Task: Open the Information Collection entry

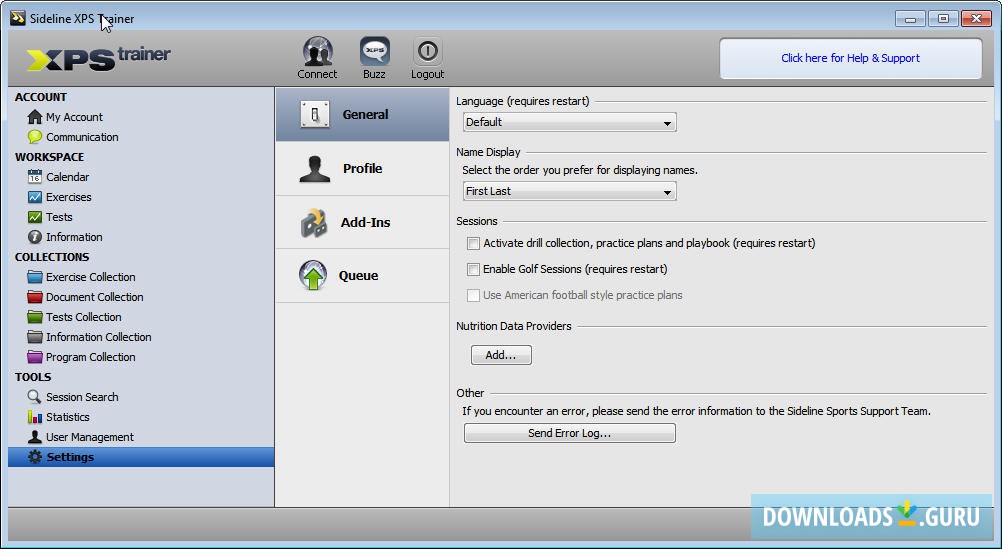Action: coord(98,337)
